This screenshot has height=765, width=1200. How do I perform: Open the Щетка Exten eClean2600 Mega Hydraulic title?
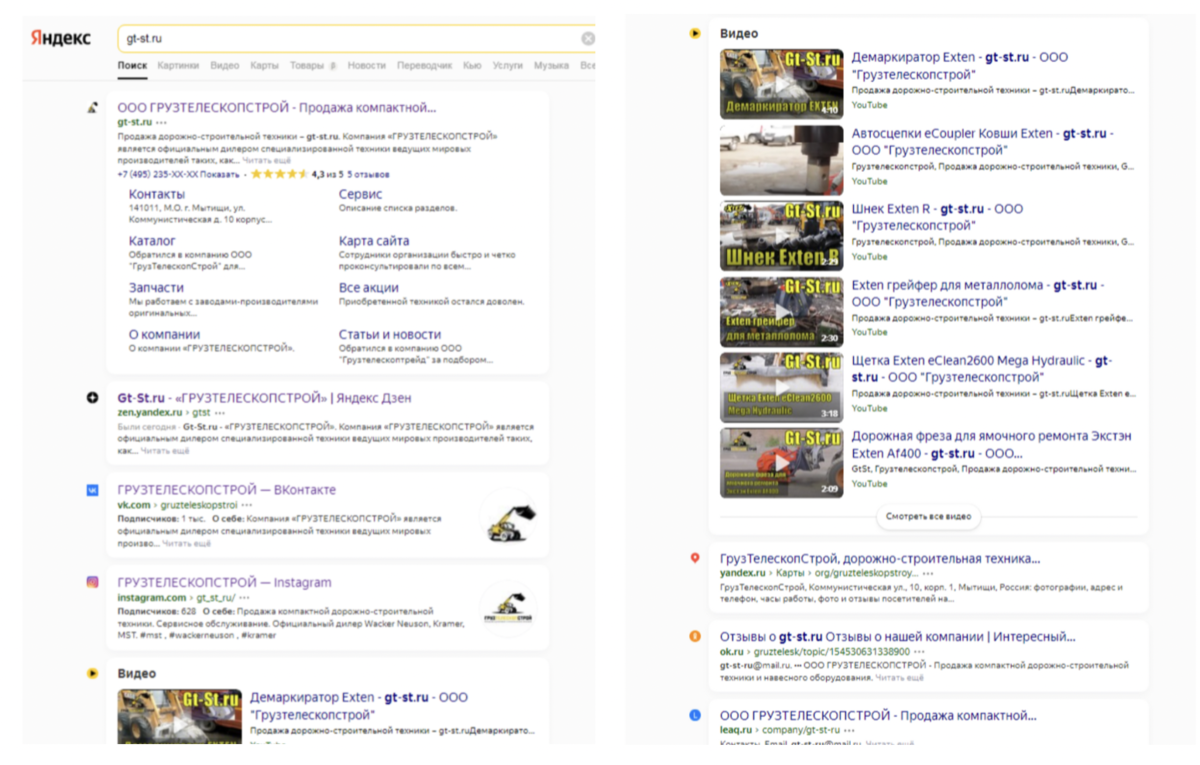(x=982, y=368)
